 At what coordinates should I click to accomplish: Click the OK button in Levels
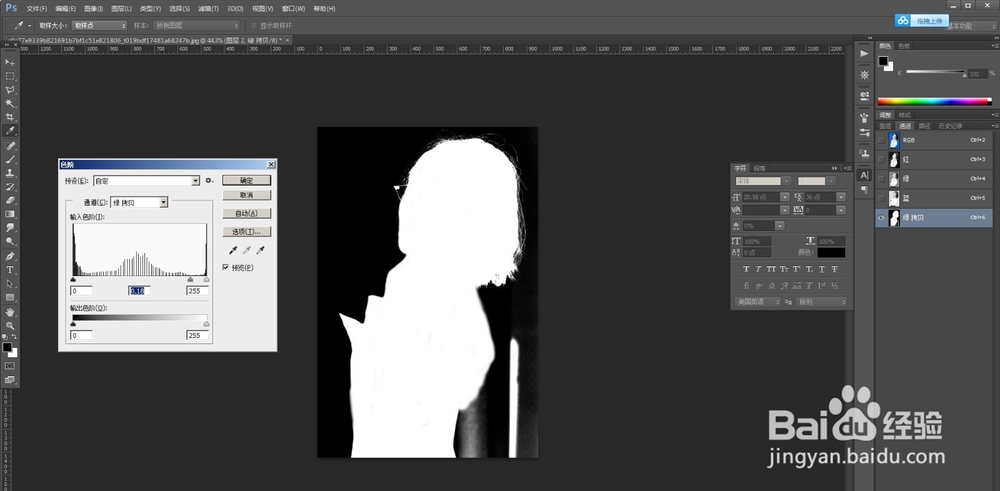pyautogui.click(x=246, y=181)
